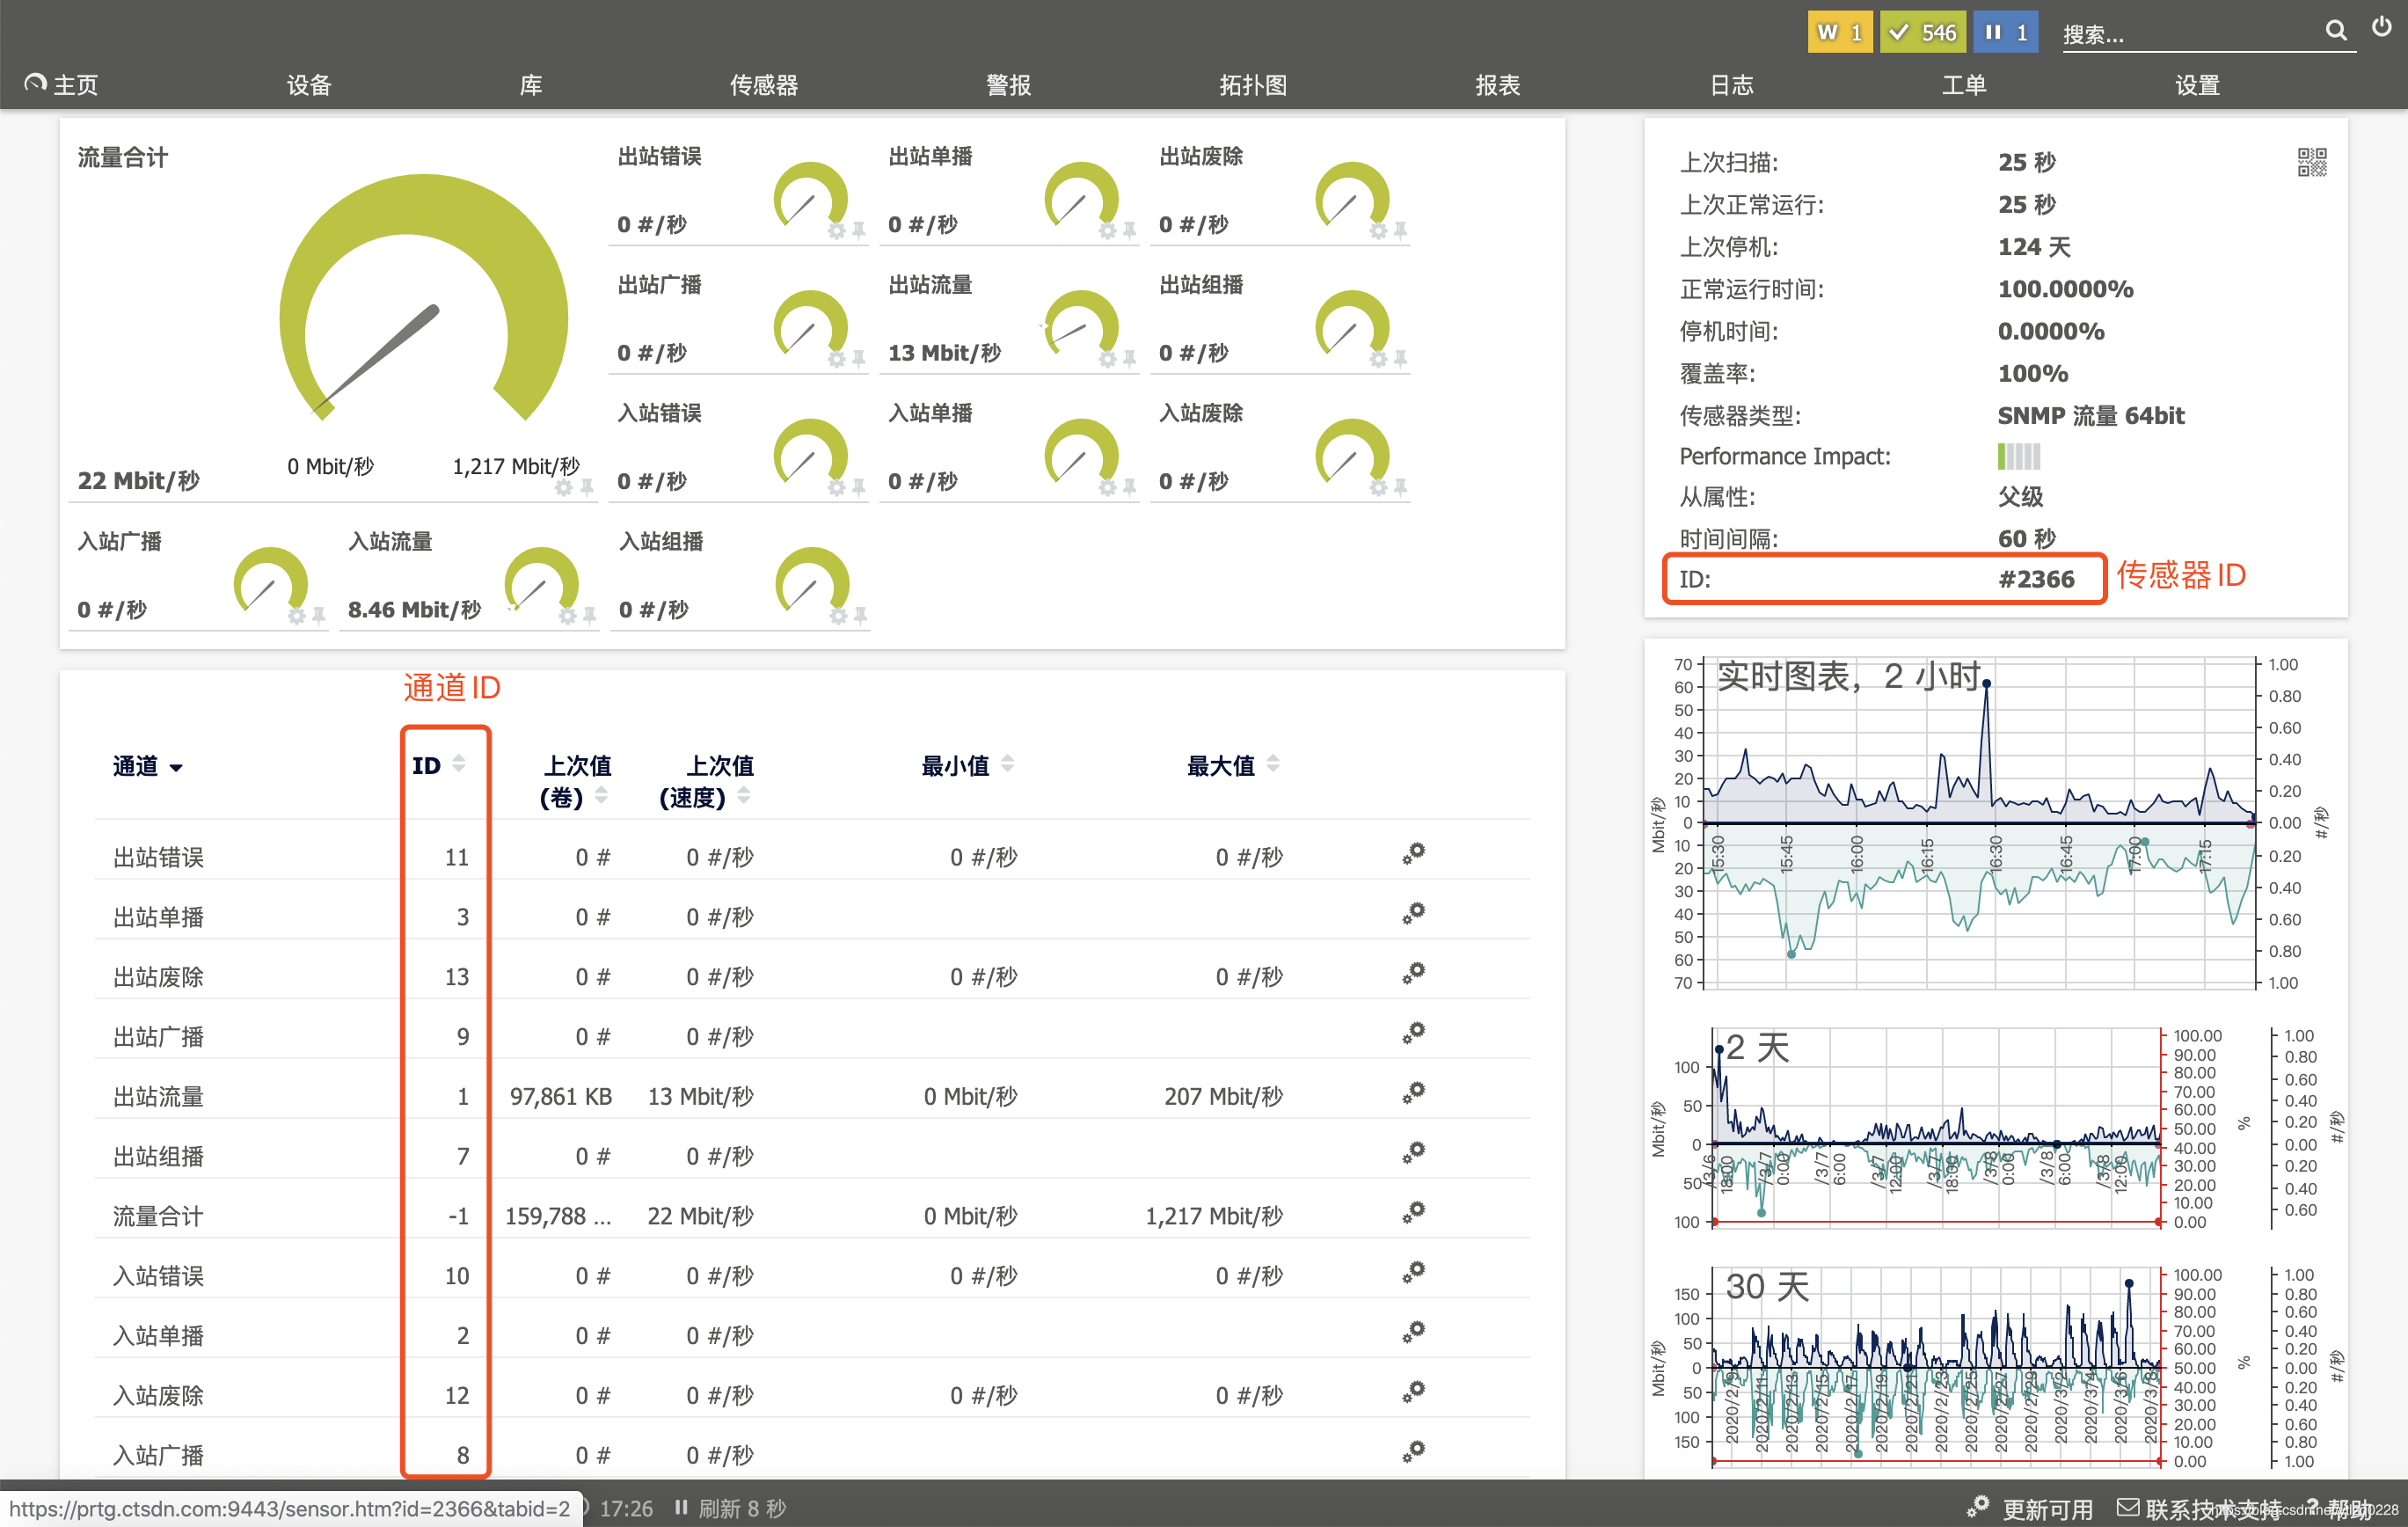The width and height of the screenshot is (2408, 1527).
Task: Sort table by 通道 column arrow
Action: [176, 768]
